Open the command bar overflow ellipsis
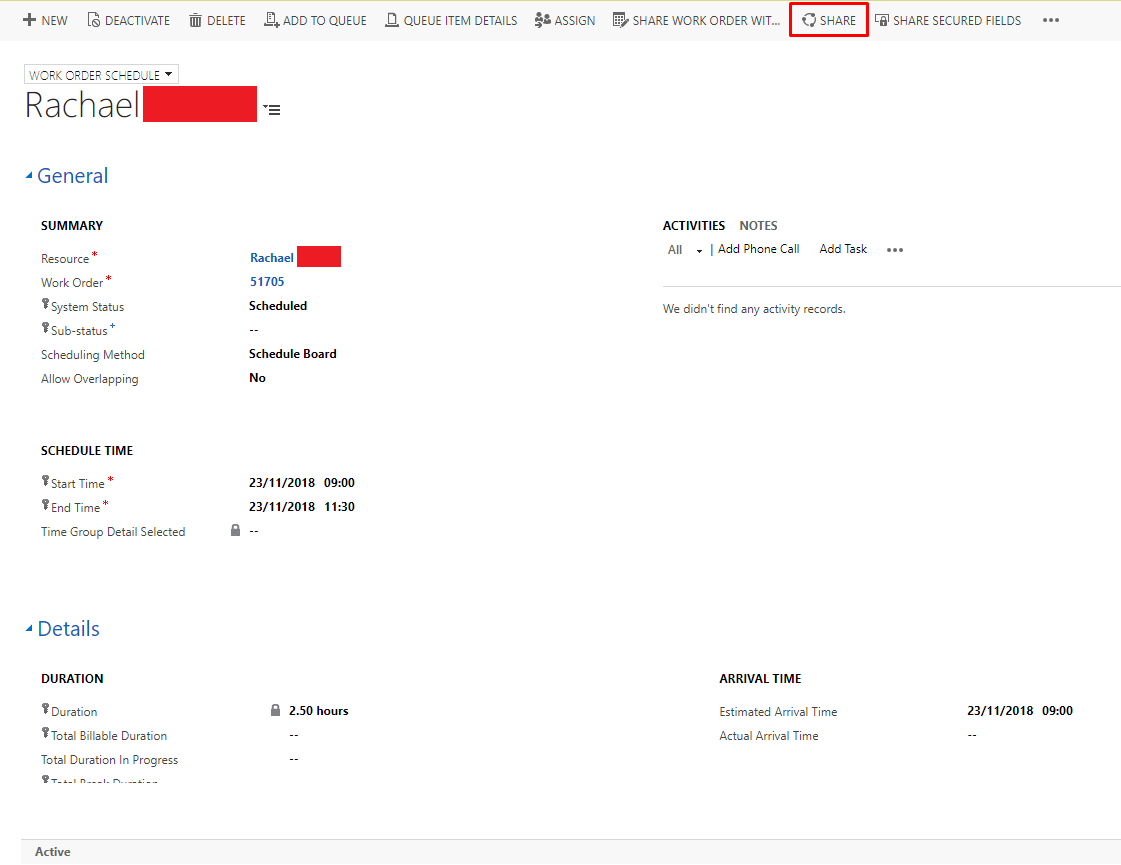Image resolution: width=1121 pixels, height=865 pixels. point(1050,20)
